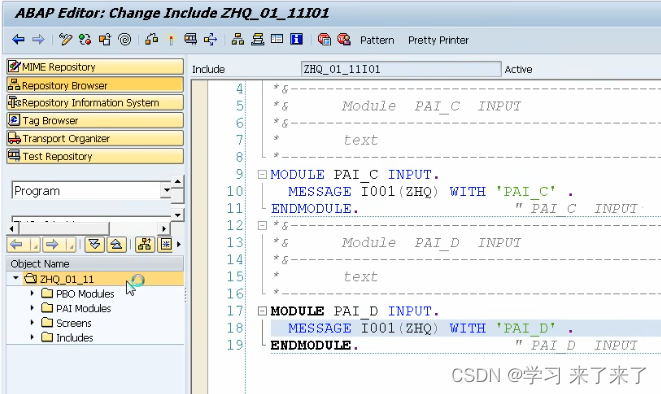Click the MESSAGE statement on line 10
Image resolution: width=661 pixels, height=394 pixels.
coord(430,192)
